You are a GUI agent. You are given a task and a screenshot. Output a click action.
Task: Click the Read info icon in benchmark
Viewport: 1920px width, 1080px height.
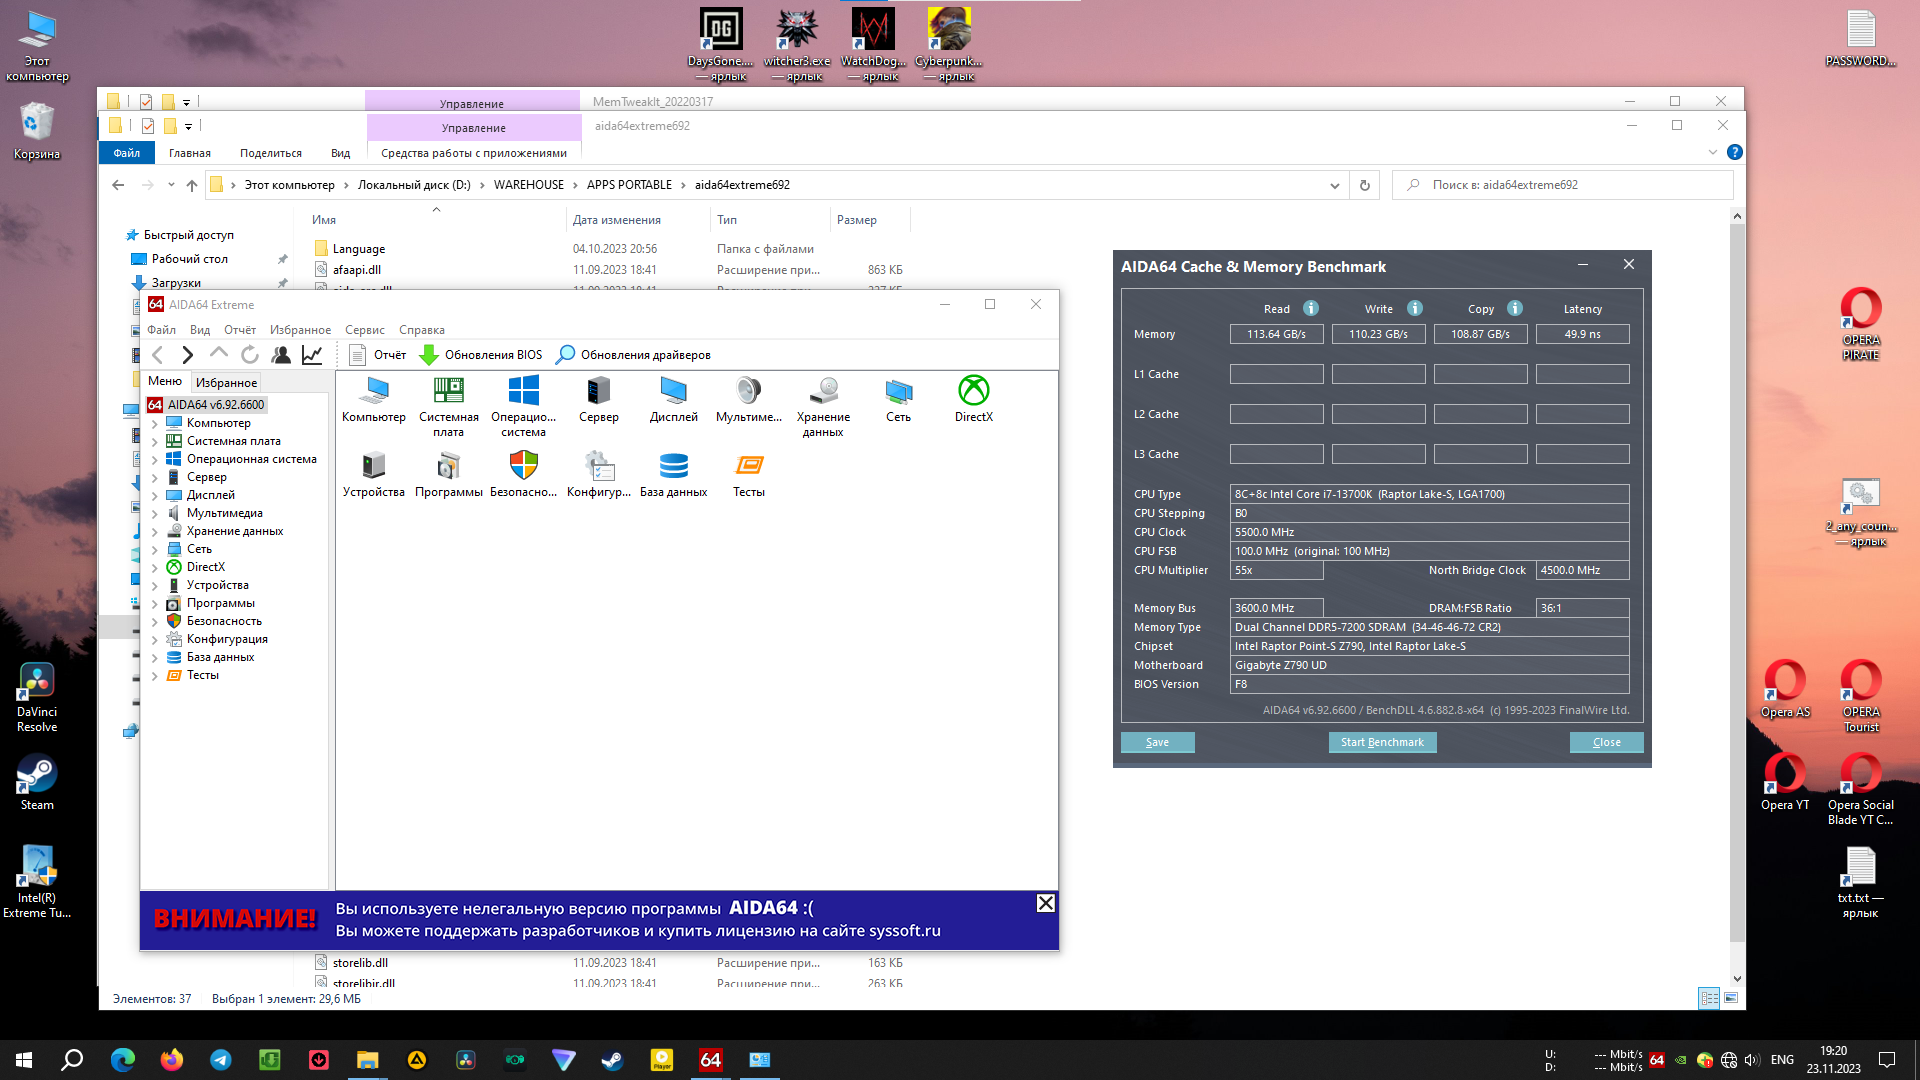(x=1311, y=309)
